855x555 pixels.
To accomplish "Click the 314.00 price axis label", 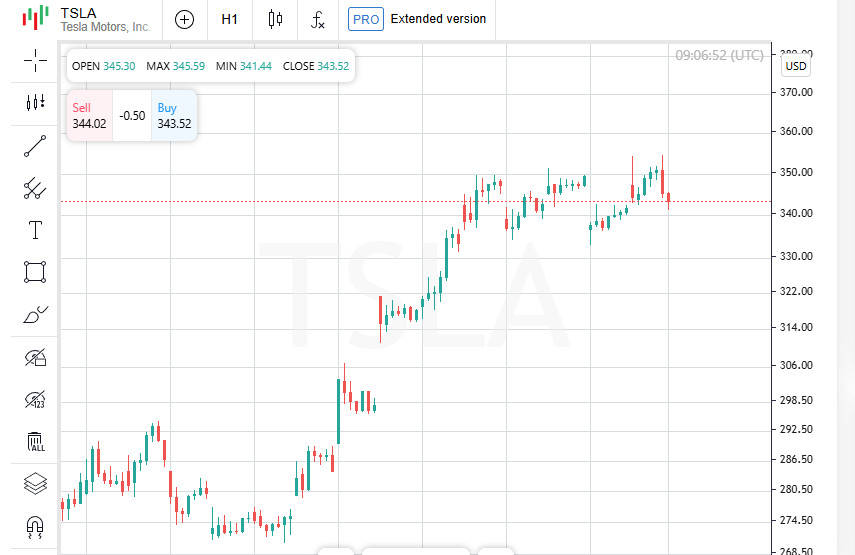I will point(796,327).
